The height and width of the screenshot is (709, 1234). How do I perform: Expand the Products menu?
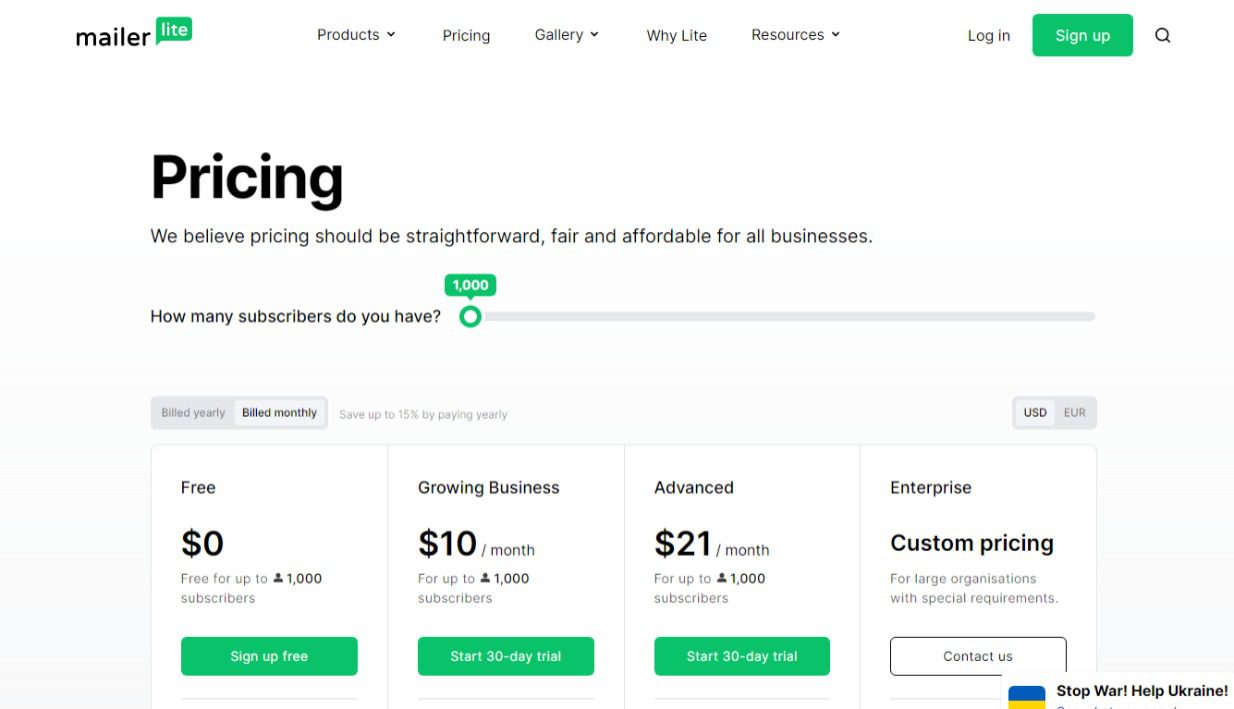click(356, 35)
